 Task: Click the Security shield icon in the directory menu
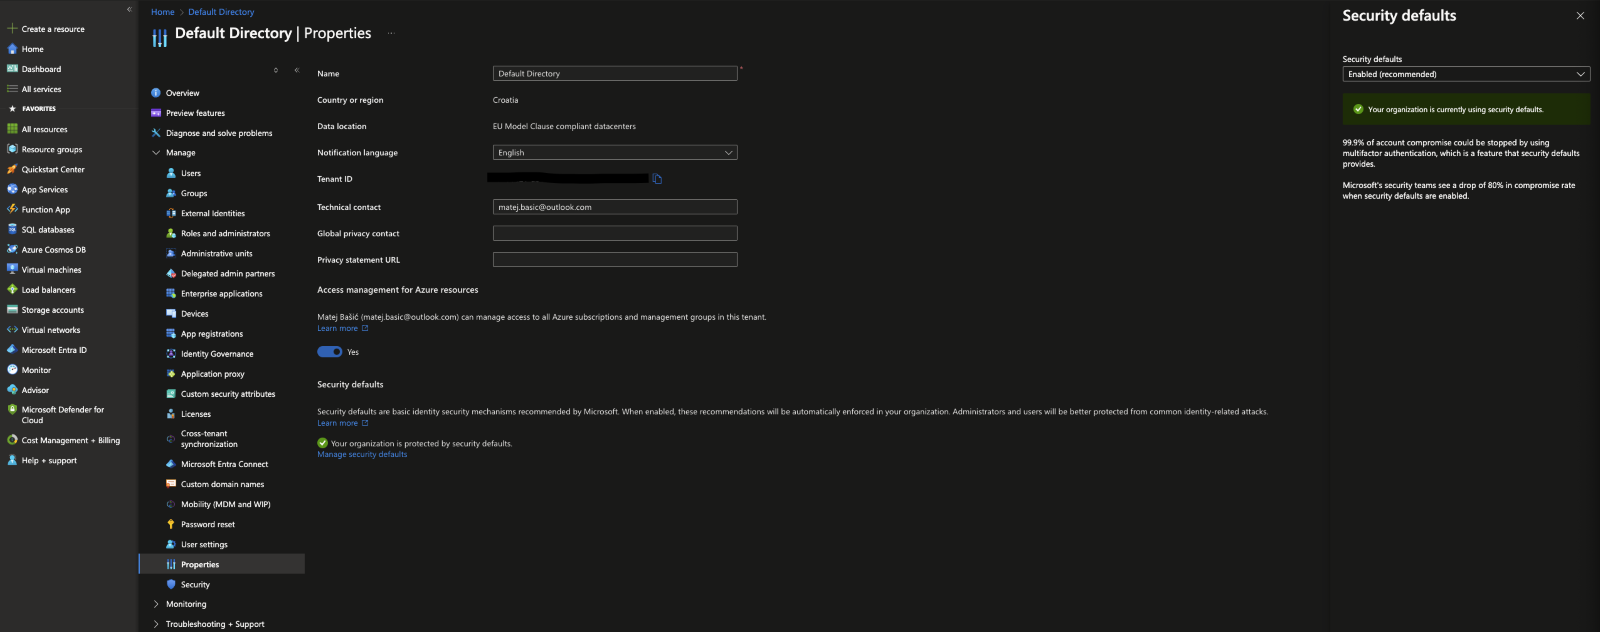coord(171,584)
